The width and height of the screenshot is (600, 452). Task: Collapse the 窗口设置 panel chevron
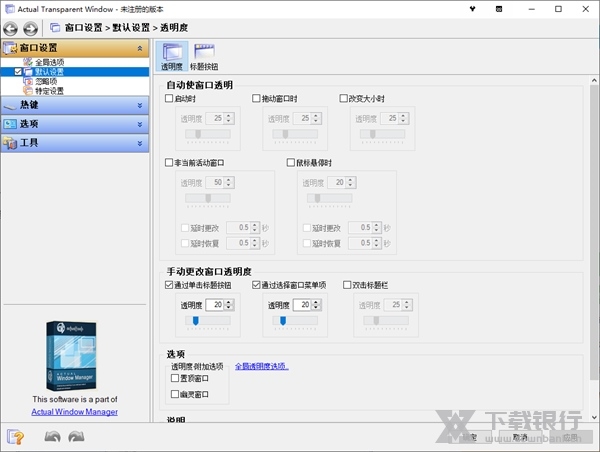(140, 48)
